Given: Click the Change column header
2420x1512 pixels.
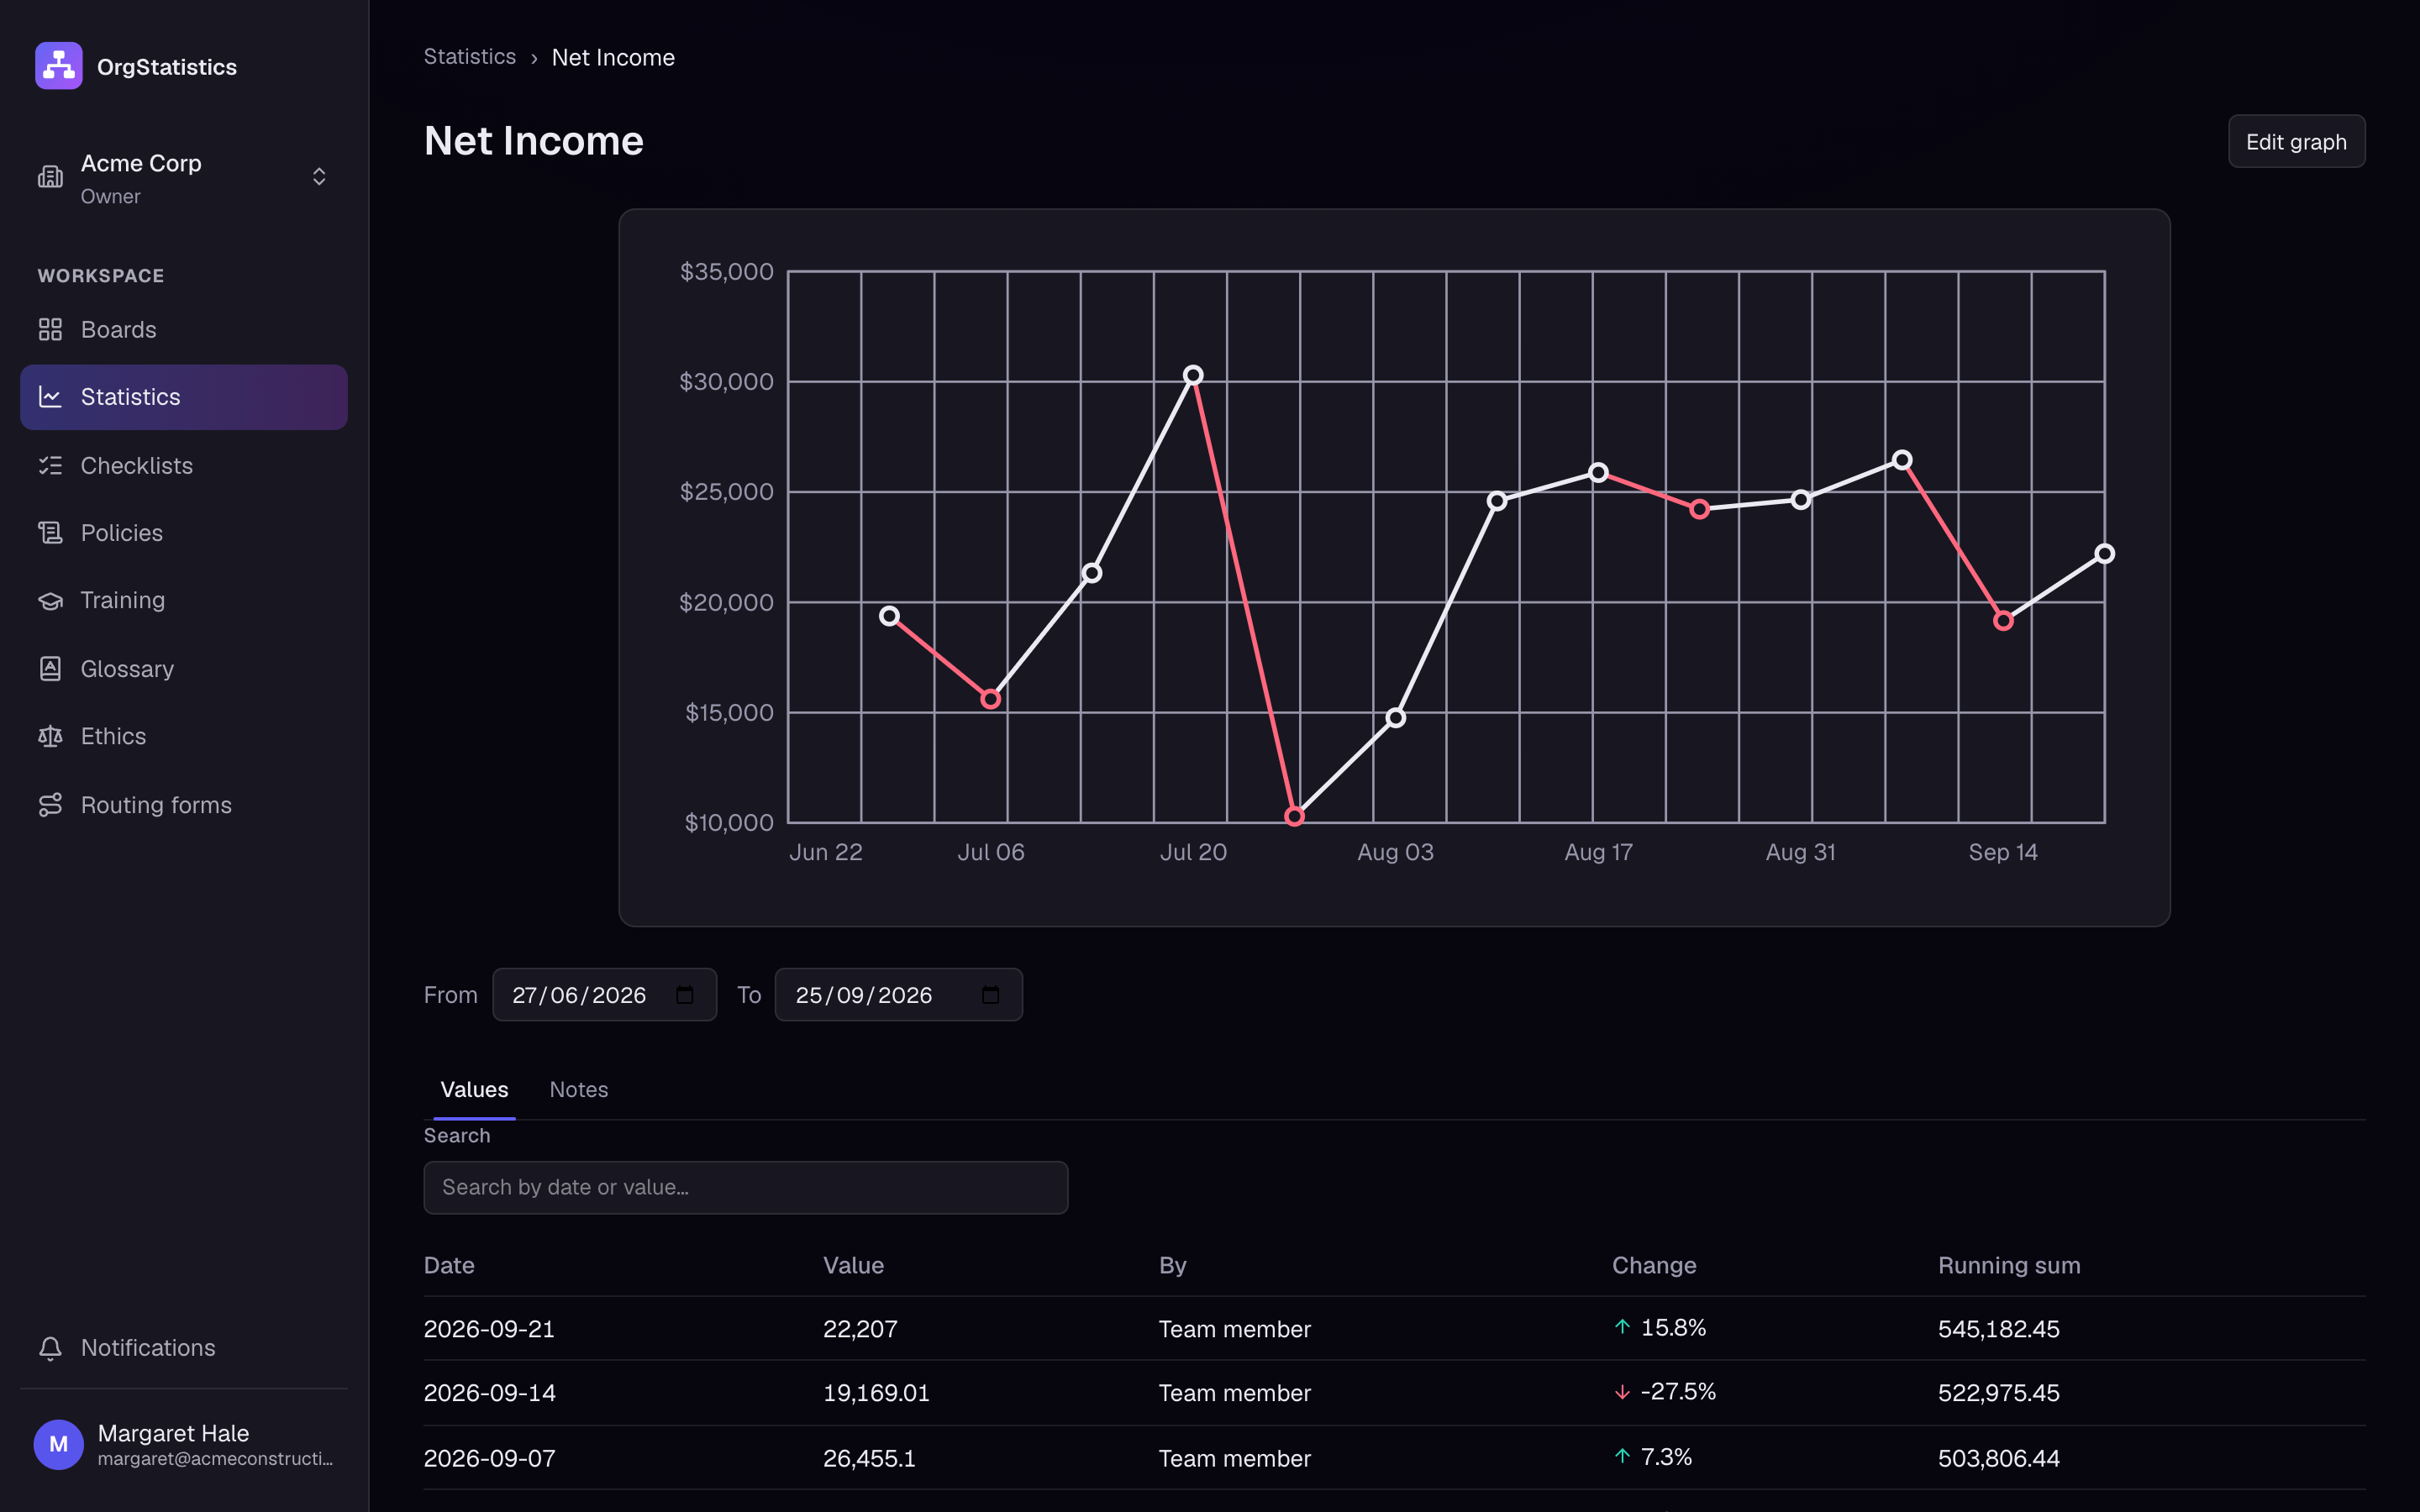Looking at the screenshot, I should click(1654, 1265).
